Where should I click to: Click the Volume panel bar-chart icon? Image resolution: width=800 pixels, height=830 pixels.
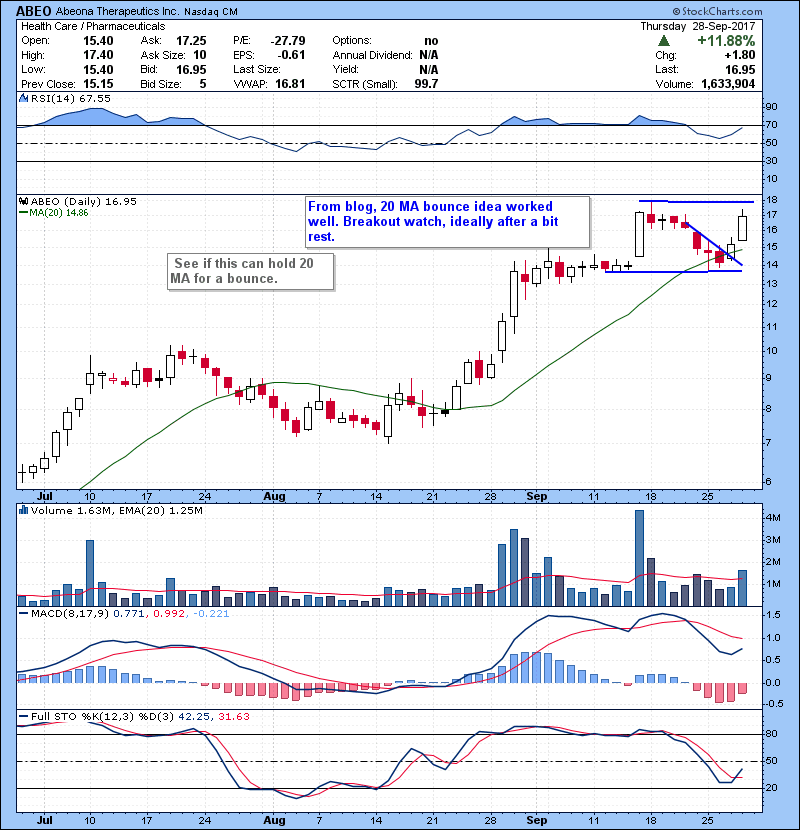tap(23, 510)
